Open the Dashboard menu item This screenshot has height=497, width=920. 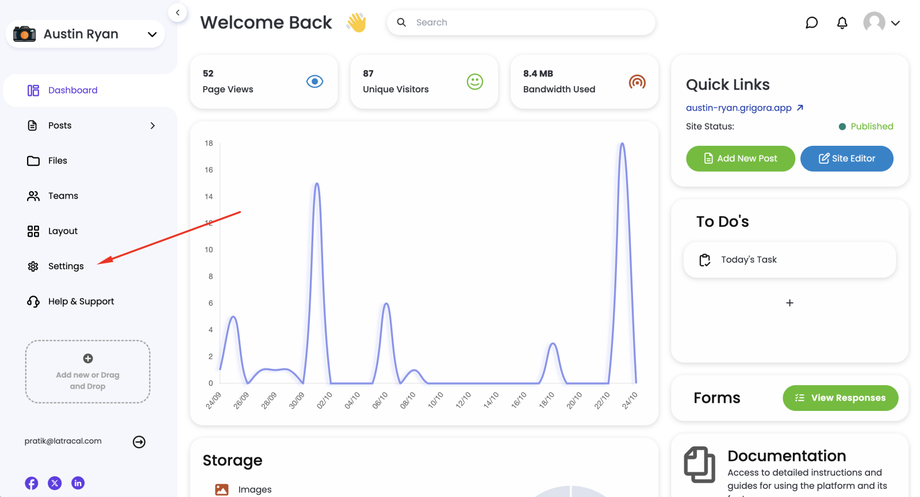click(x=90, y=90)
